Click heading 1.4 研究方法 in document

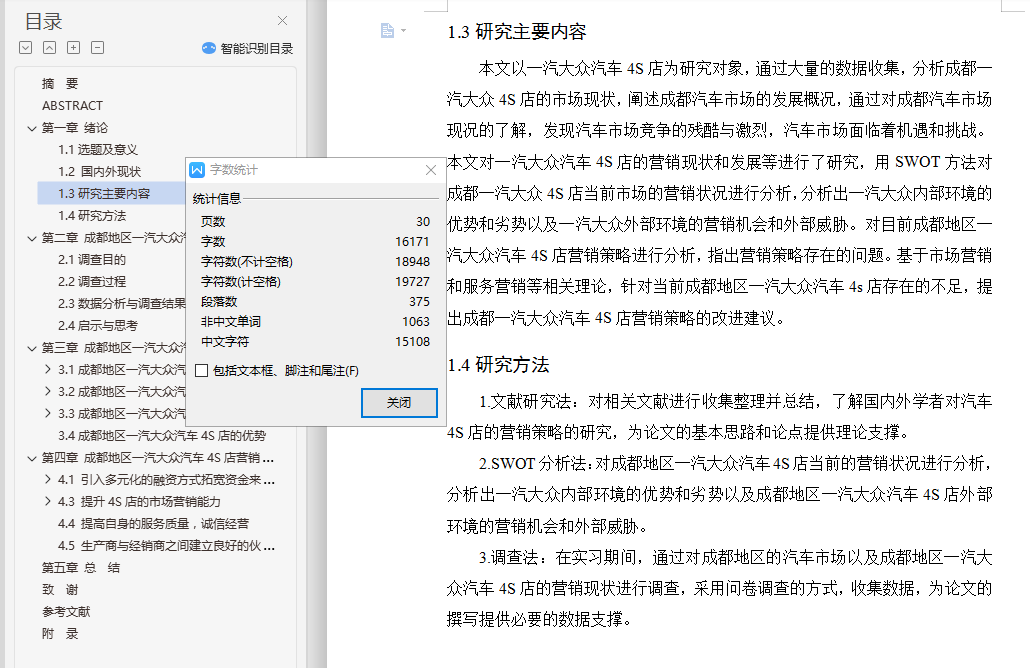498,365
